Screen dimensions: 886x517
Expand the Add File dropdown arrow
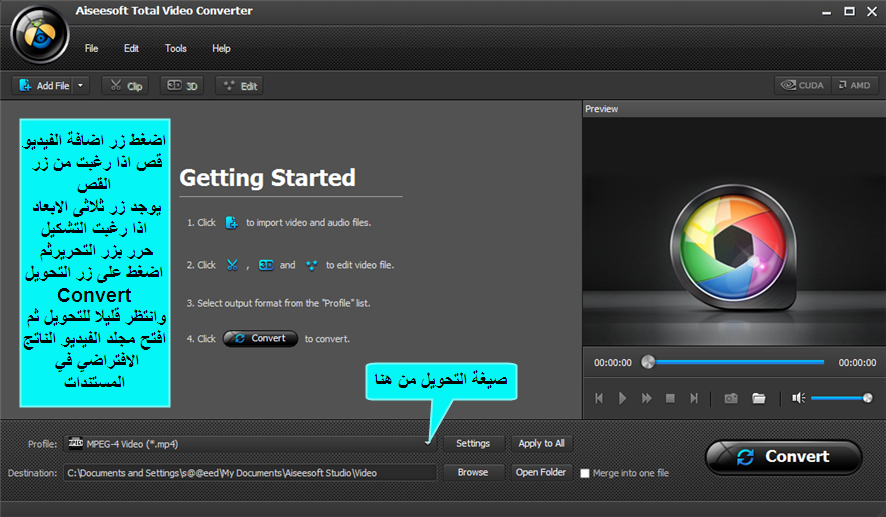coord(81,86)
